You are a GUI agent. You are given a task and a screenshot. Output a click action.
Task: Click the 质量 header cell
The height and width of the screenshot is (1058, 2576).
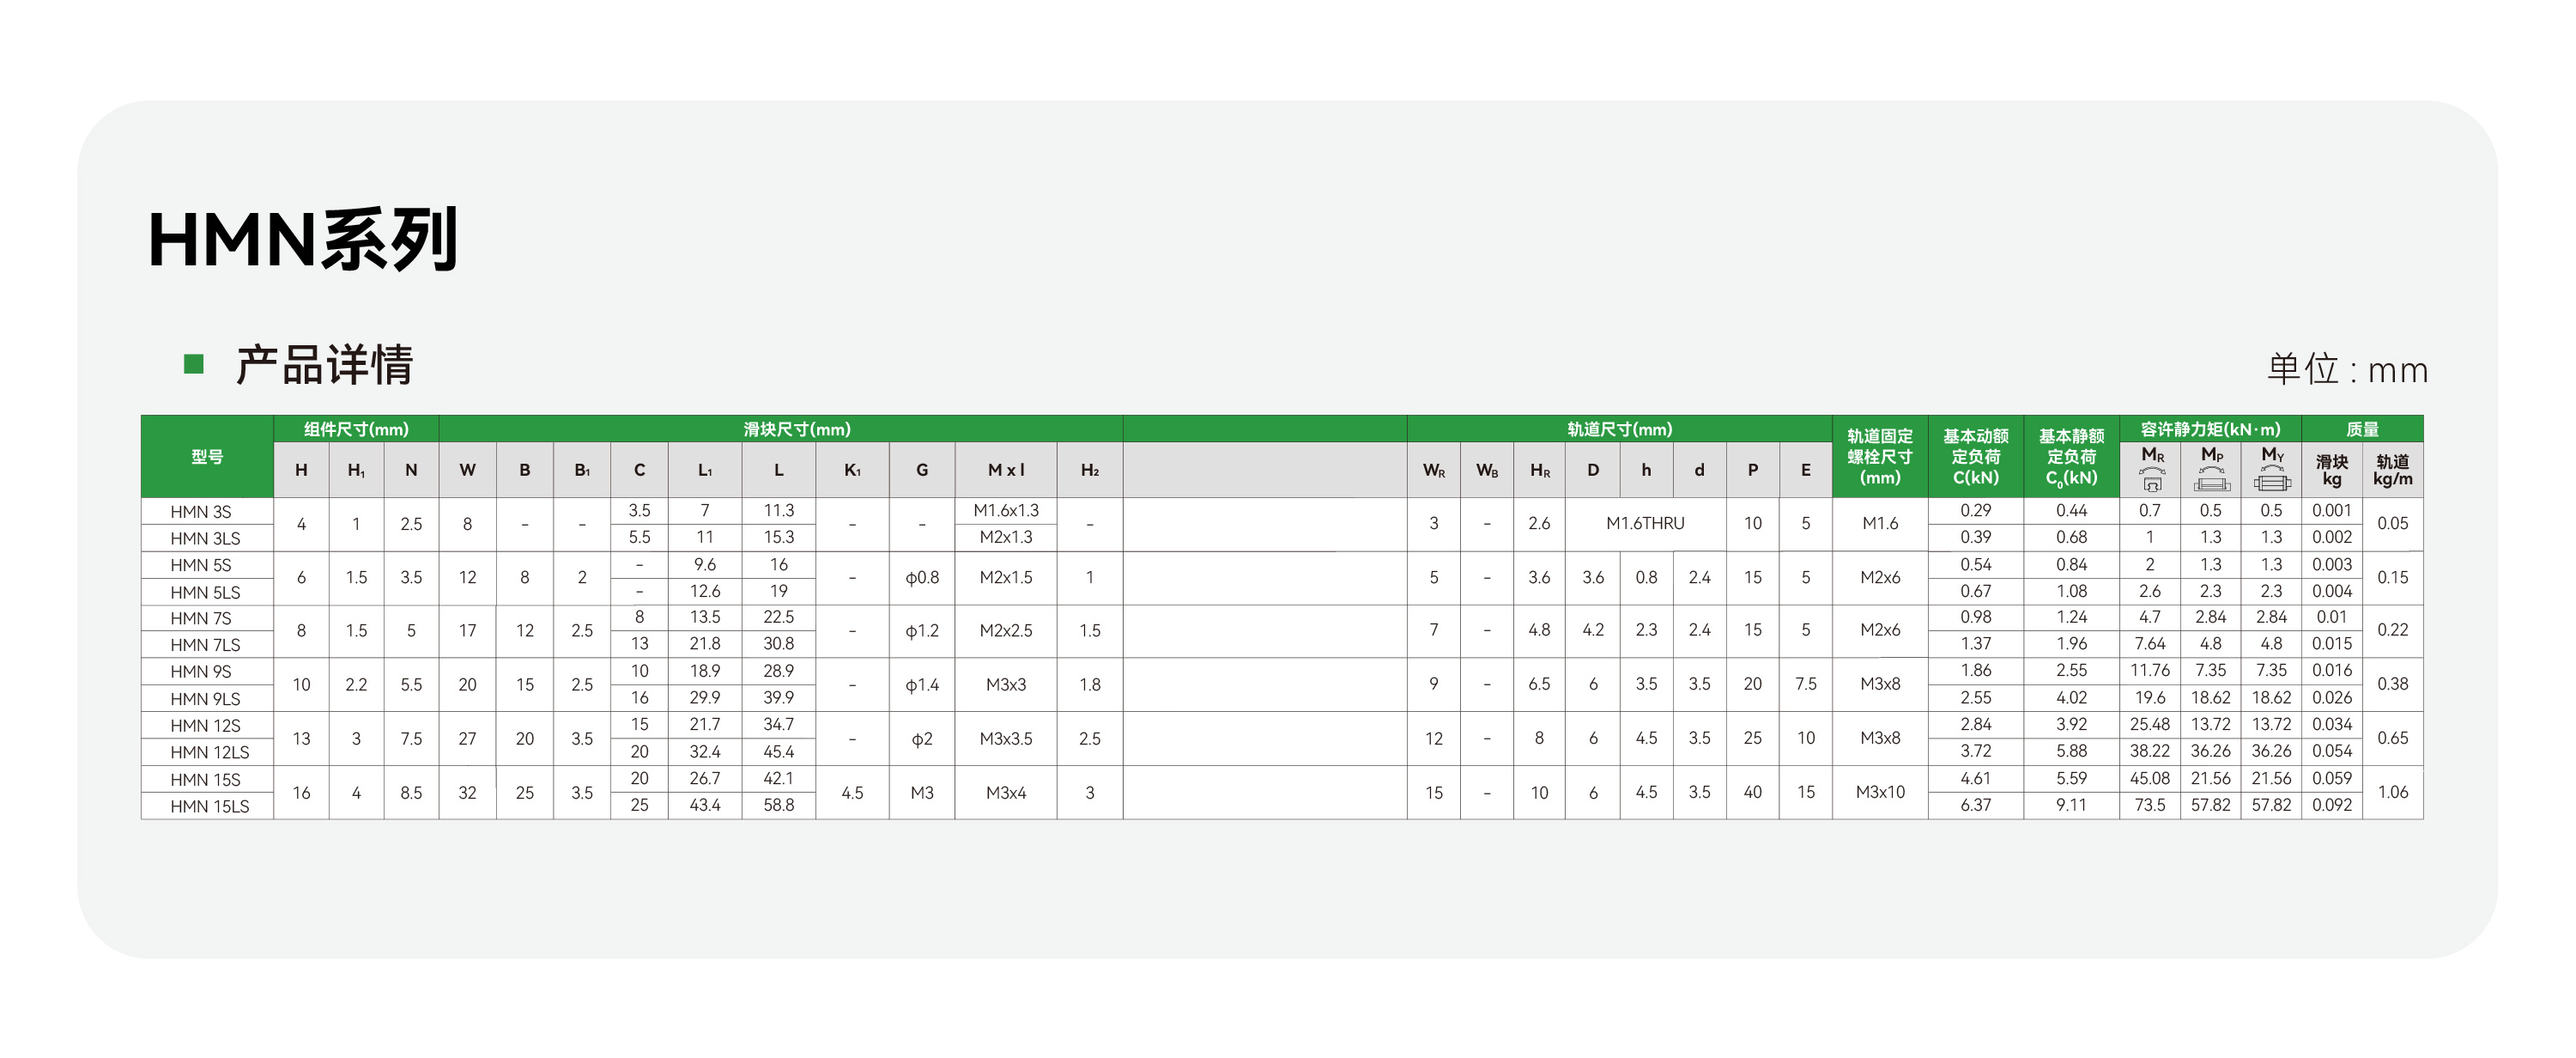tap(2362, 429)
